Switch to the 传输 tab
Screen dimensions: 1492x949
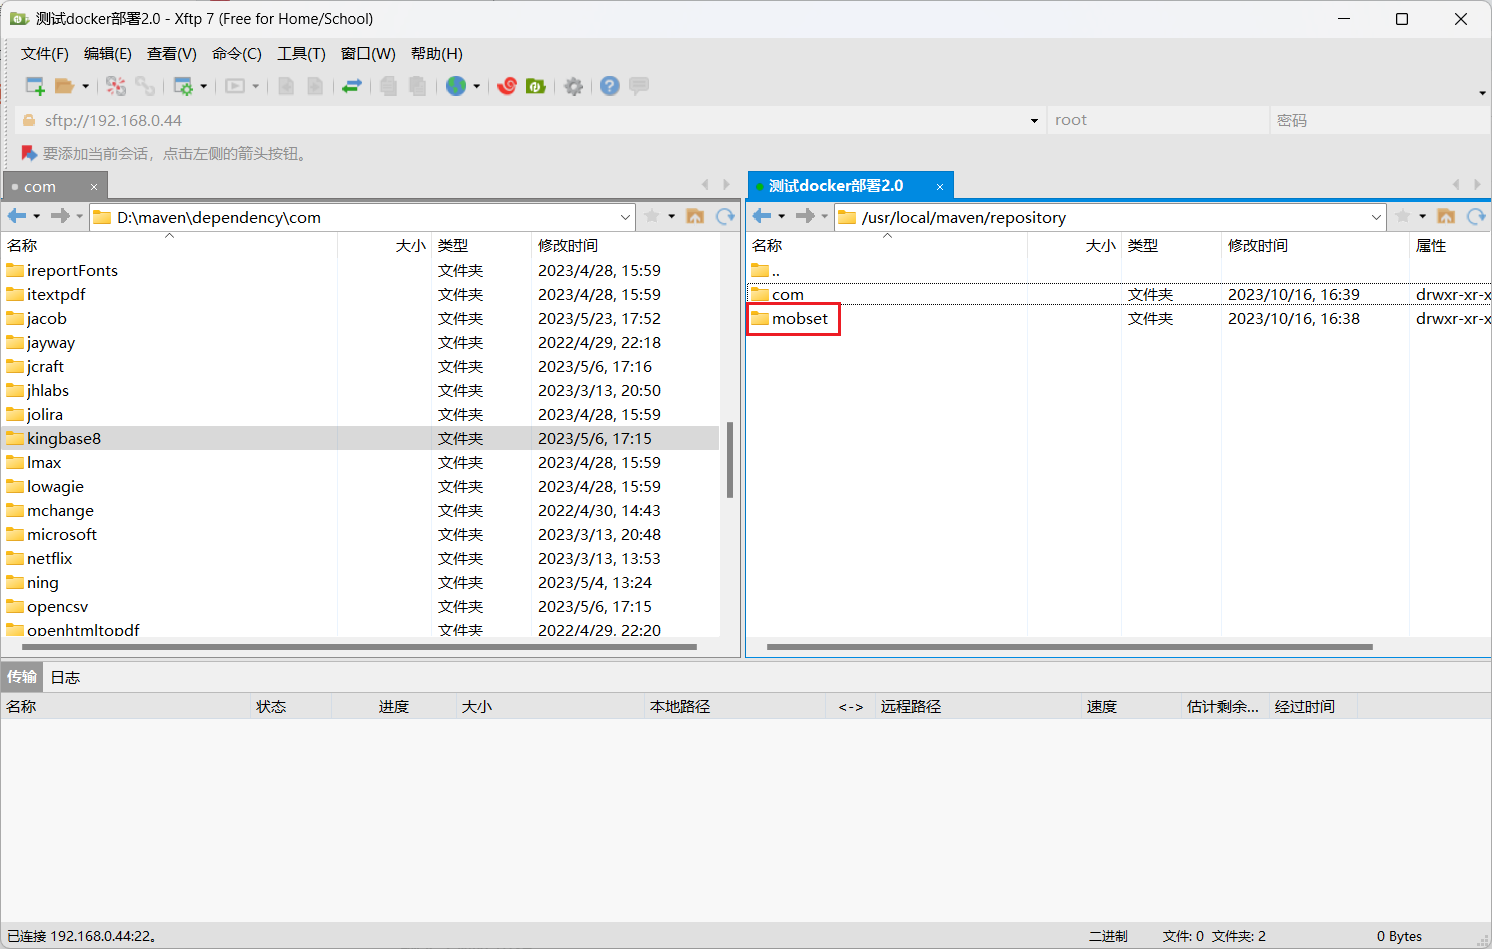coord(22,677)
